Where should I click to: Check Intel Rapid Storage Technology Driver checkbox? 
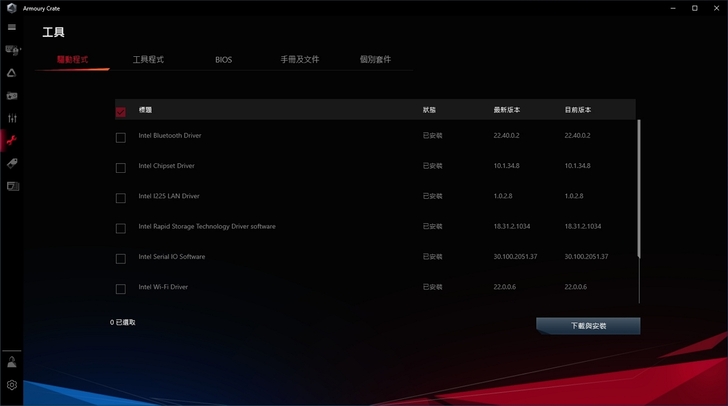121,229
